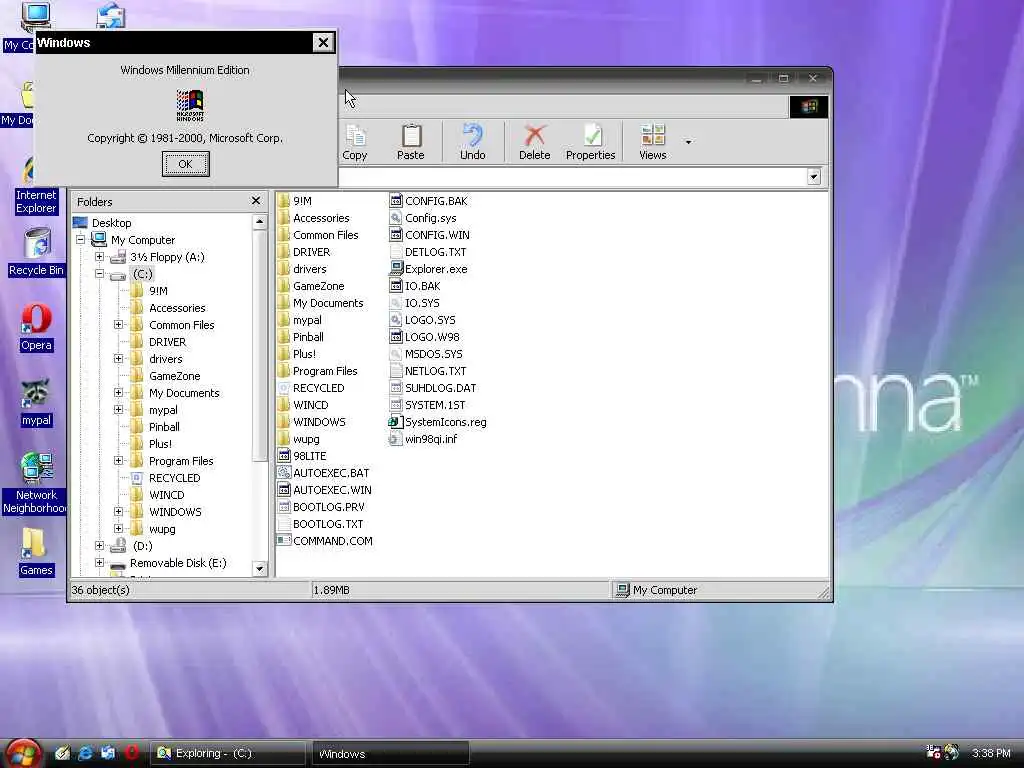Close the Folders pane

coord(256,200)
